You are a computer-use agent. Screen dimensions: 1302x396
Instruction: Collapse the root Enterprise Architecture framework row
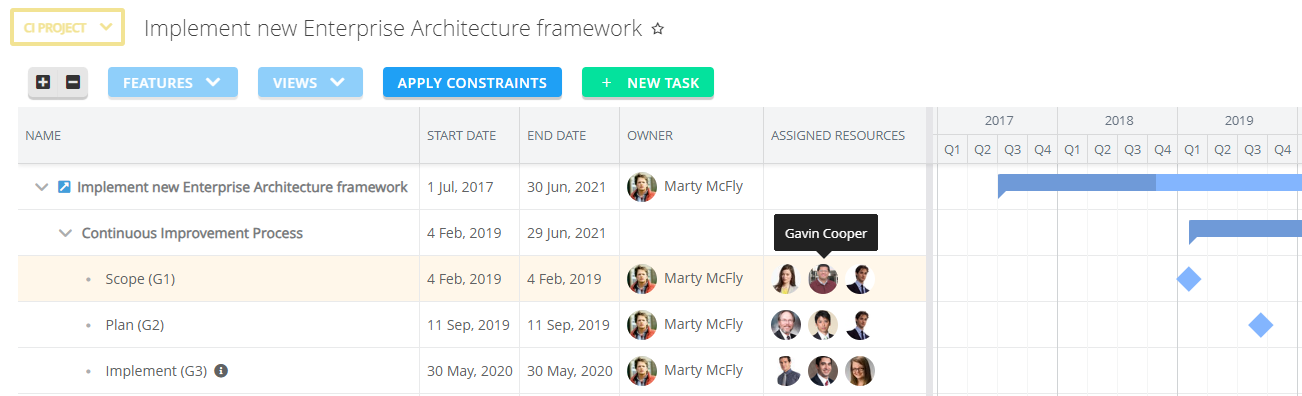click(42, 187)
